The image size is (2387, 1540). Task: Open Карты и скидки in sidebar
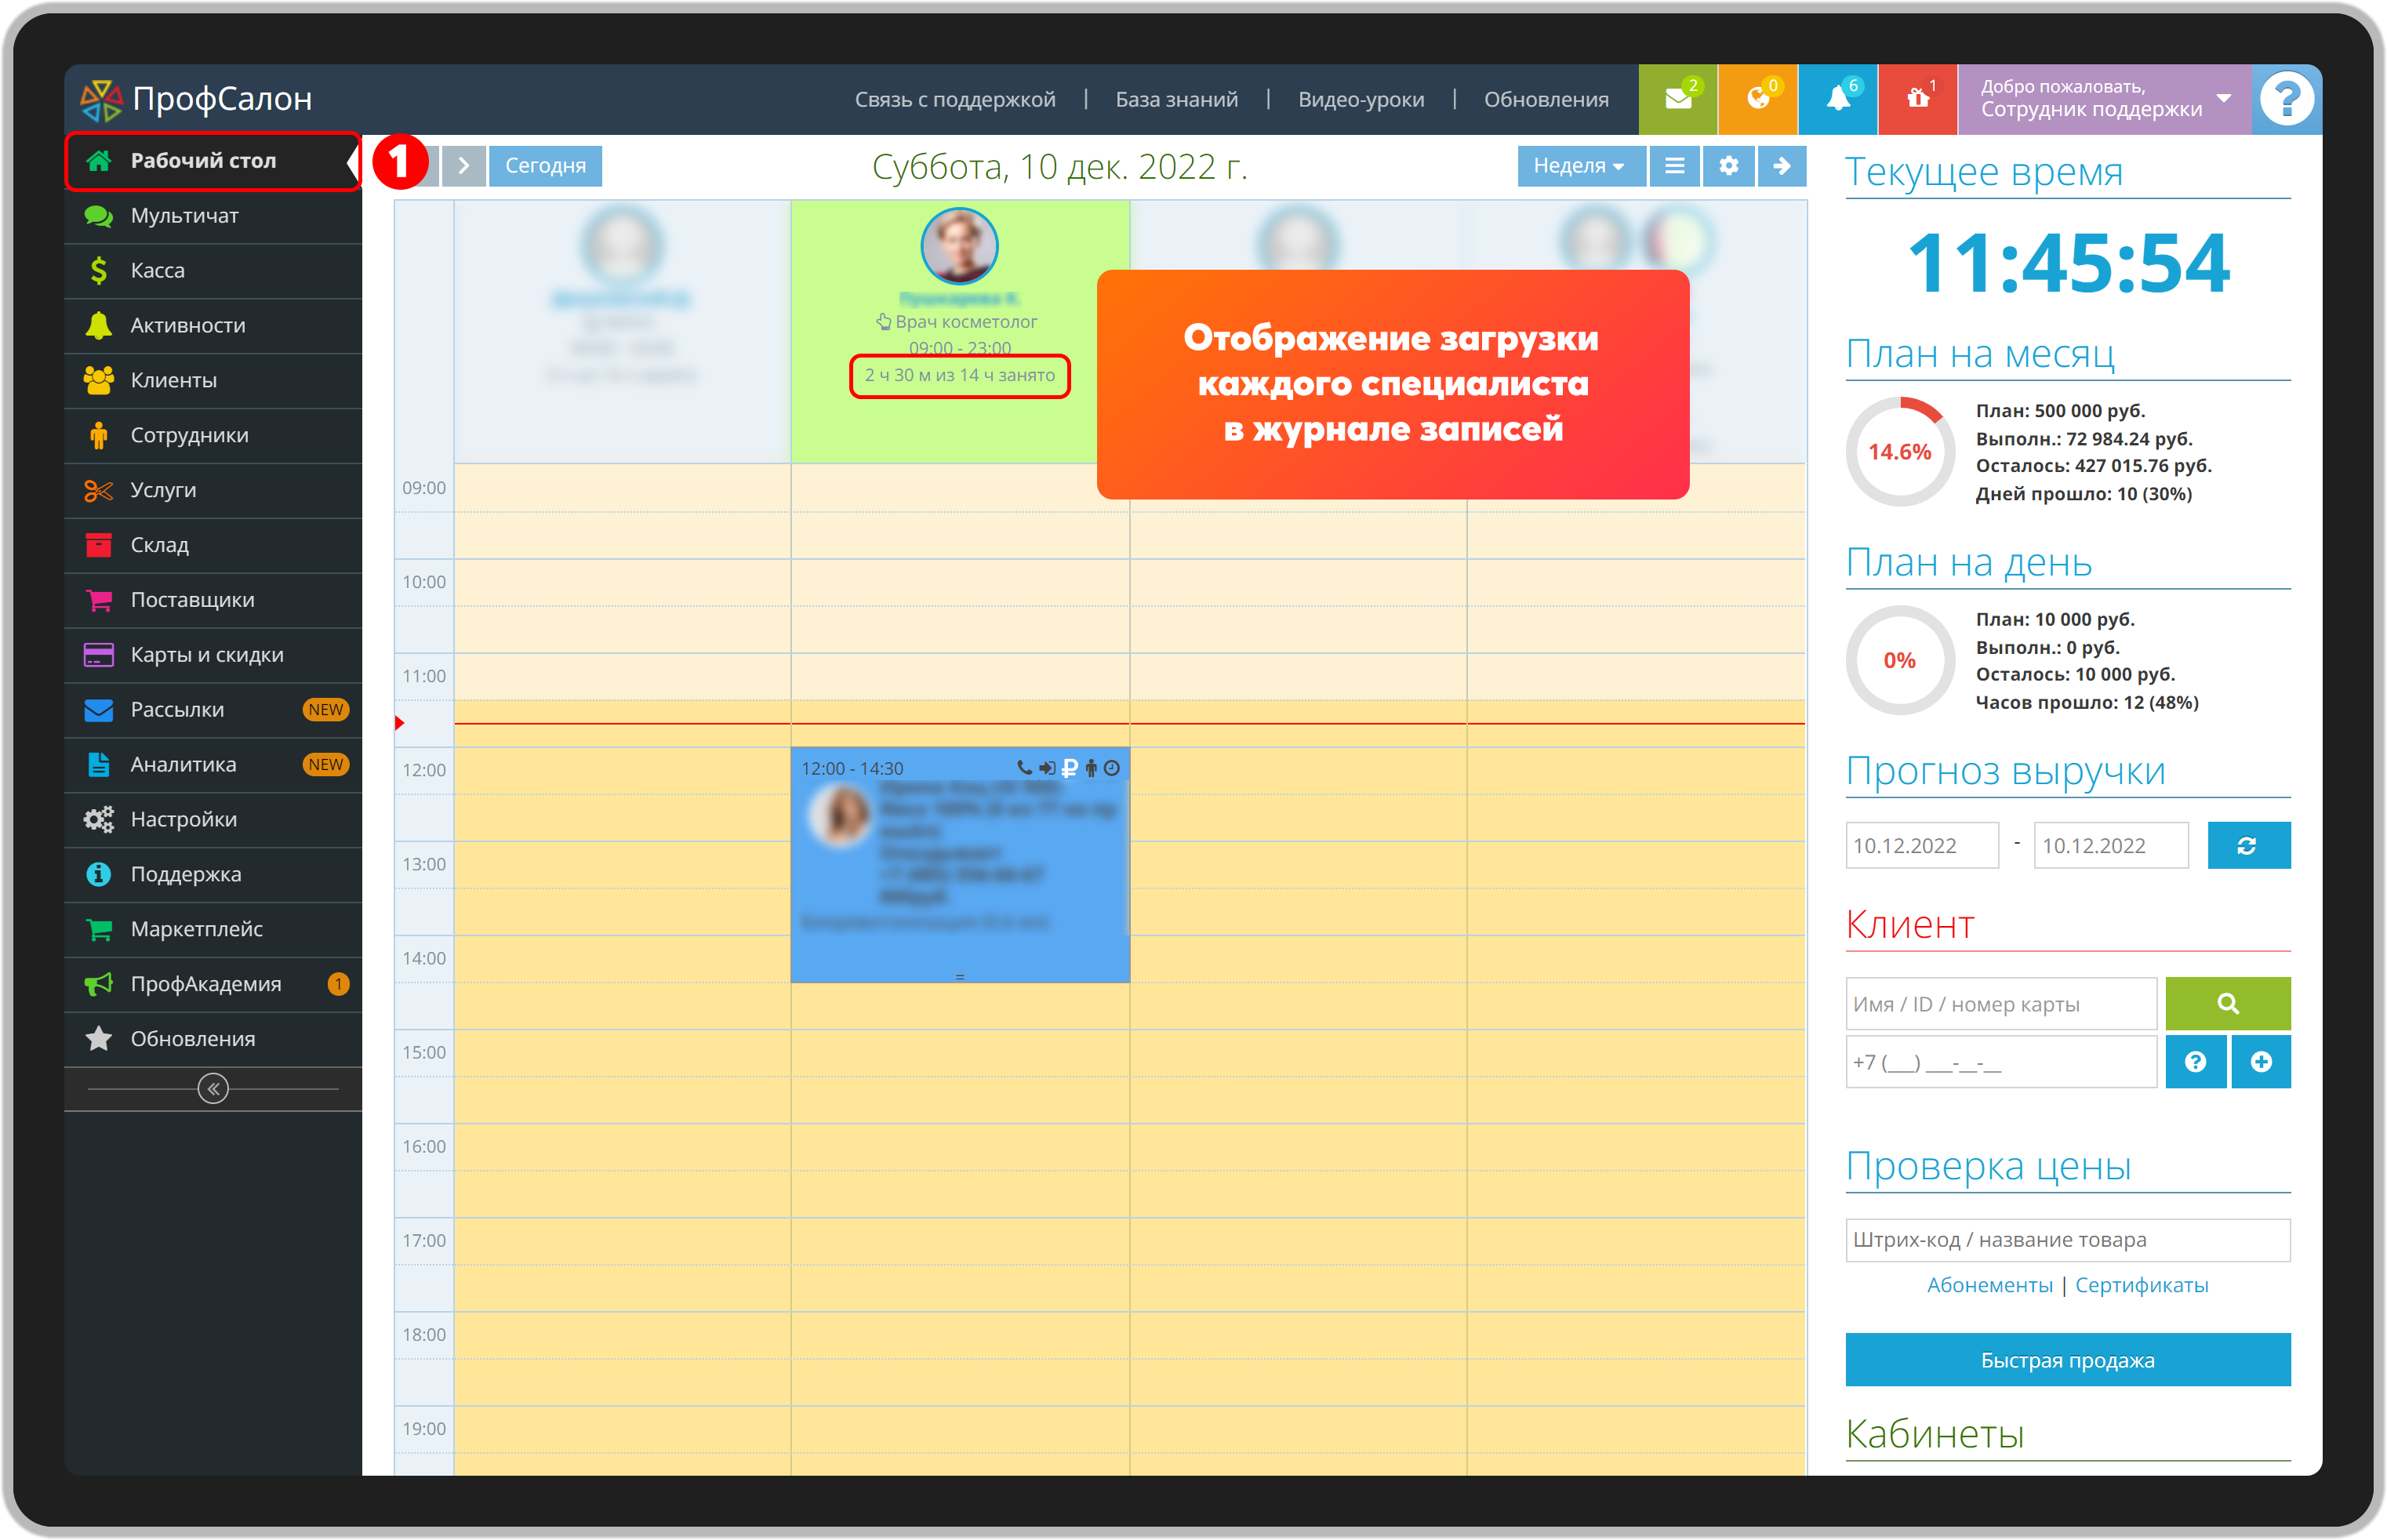[x=213, y=656]
